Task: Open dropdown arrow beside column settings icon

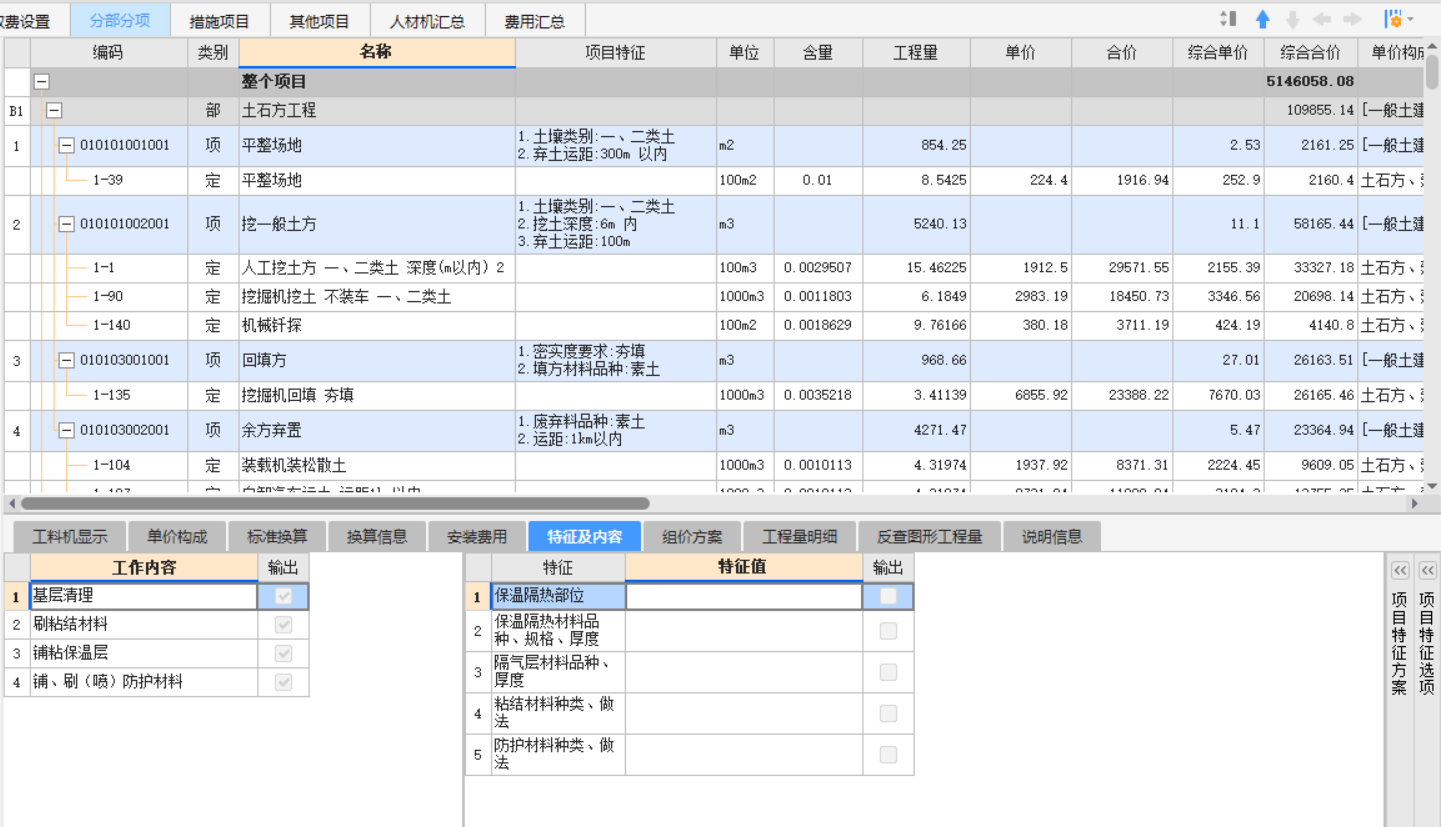Action: pos(1411,19)
